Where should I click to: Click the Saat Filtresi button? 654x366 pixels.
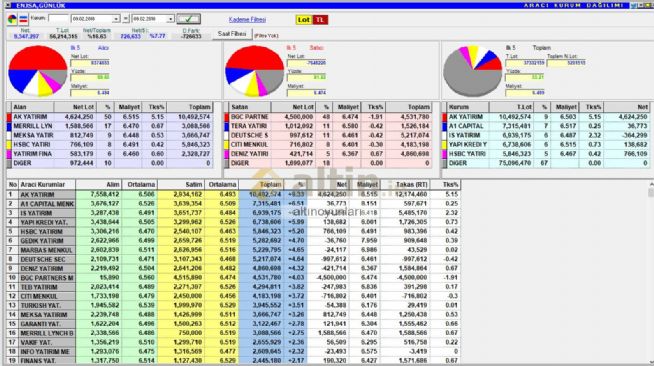[x=232, y=34]
